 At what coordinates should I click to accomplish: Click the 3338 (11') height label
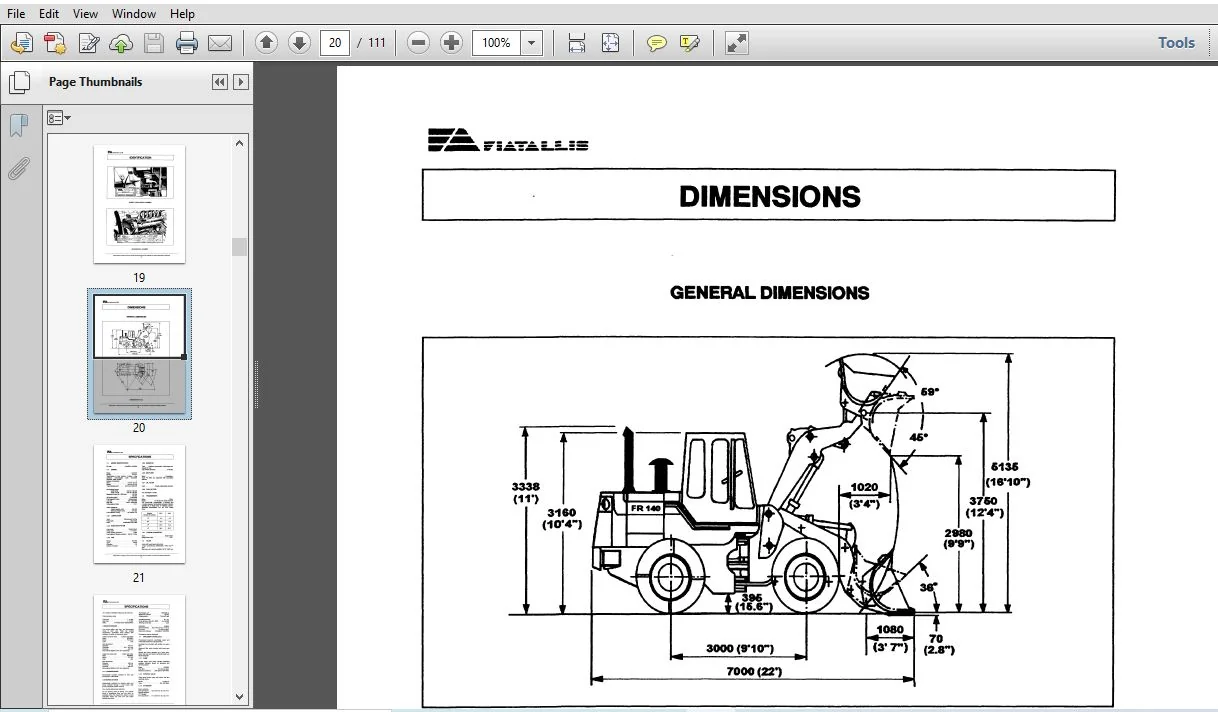coord(526,492)
